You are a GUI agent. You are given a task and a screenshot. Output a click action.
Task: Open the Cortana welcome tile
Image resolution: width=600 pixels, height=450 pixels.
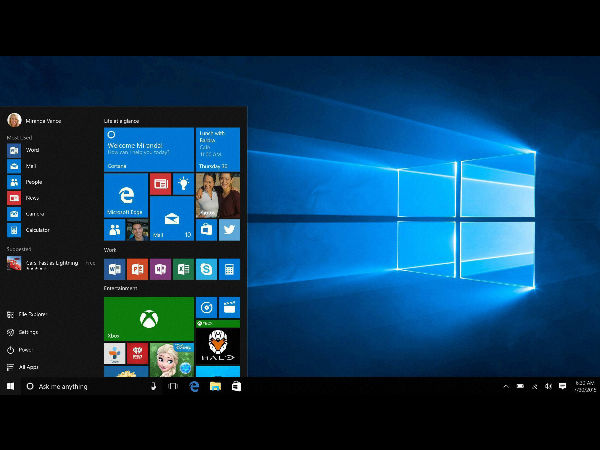point(149,149)
